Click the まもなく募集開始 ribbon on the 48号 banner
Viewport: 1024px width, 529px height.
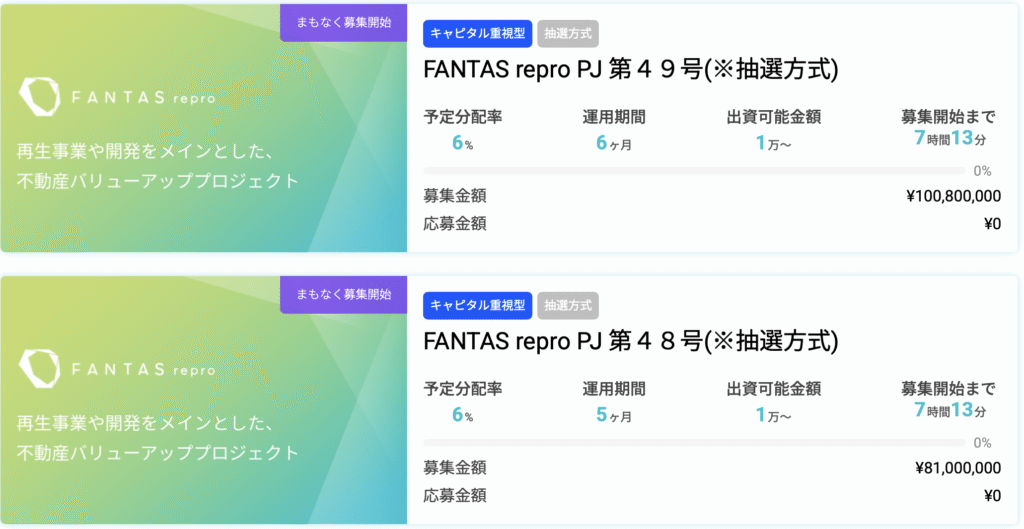344,294
